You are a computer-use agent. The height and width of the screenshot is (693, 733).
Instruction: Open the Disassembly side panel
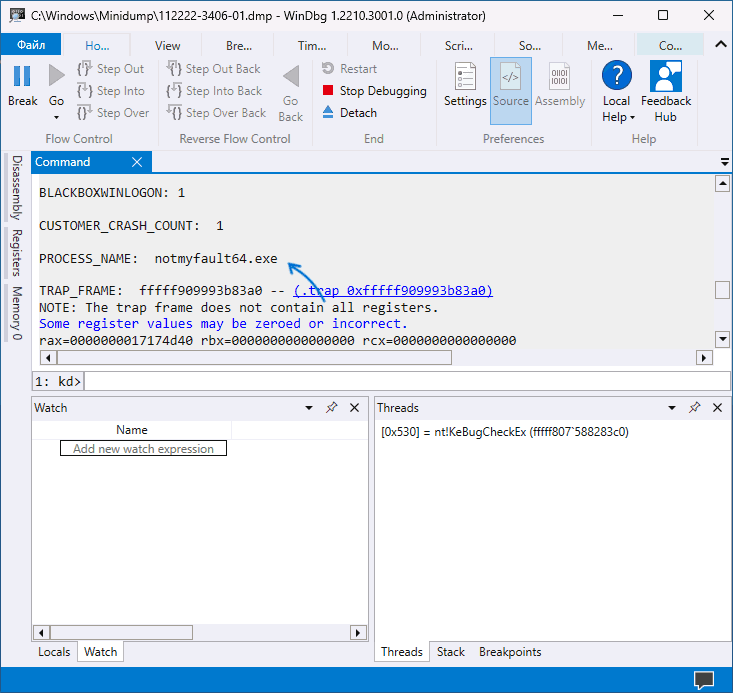tap(17, 188)
